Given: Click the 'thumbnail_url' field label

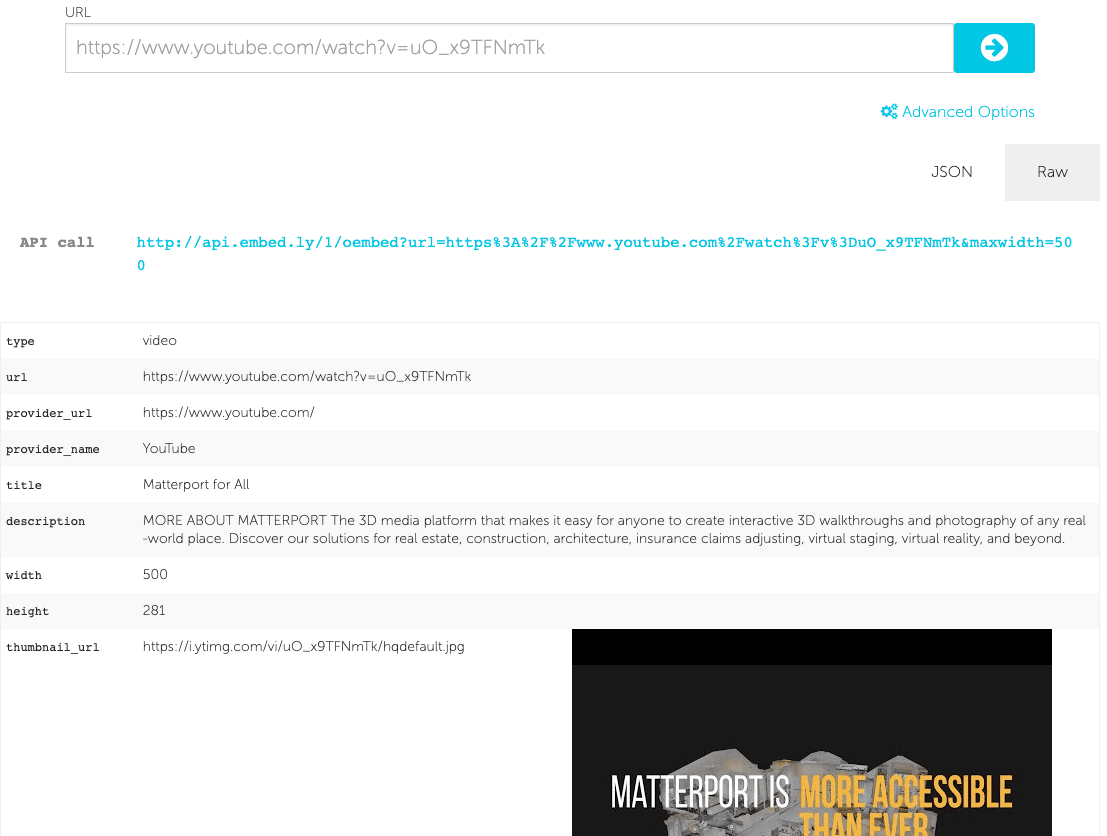Looking at the screenshot, I should (52, 647).
